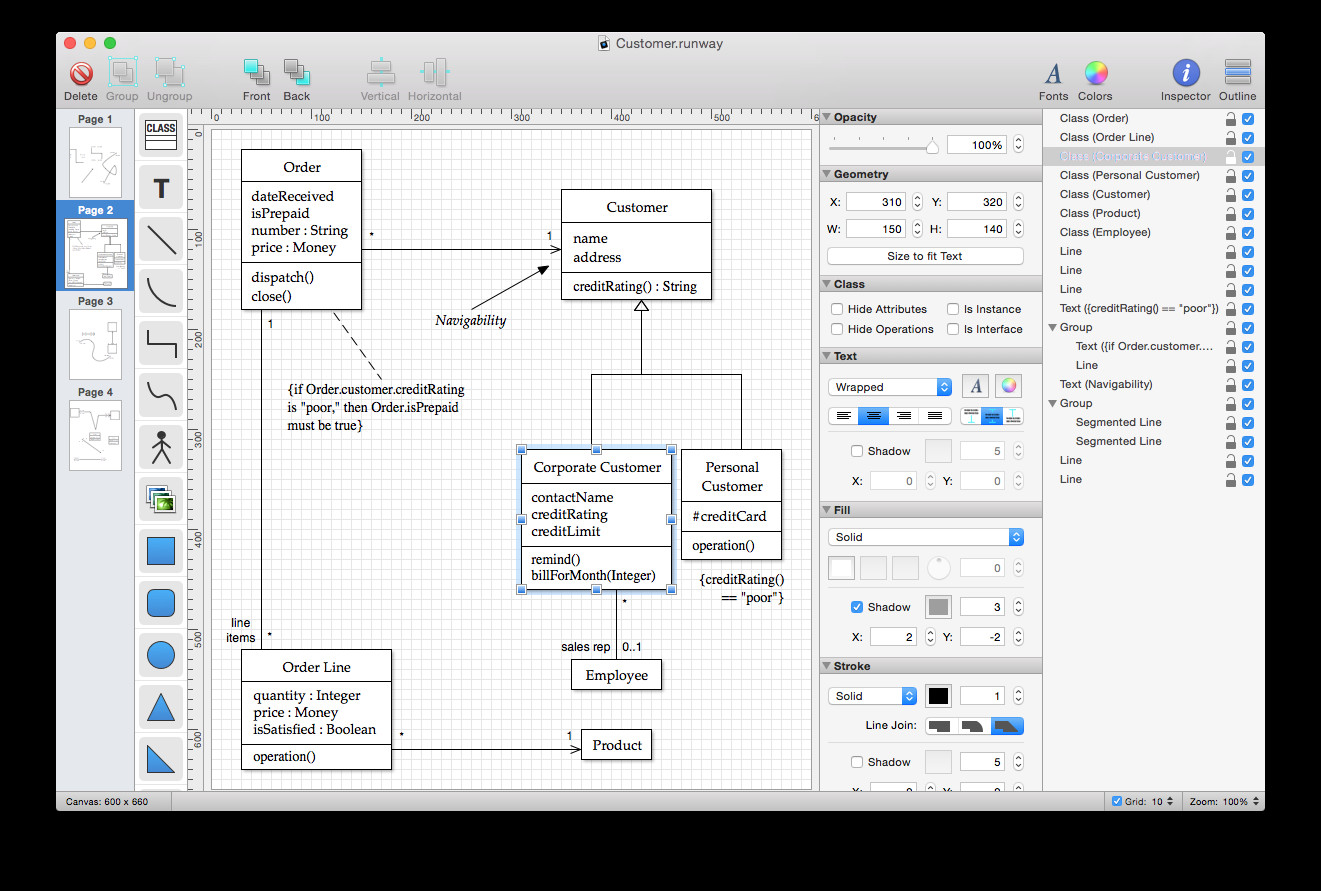The height and width of the screenshot is (891, 1321).
Task: Select Text (Navigability) in outline
Action: click(x=1105, y=385)
